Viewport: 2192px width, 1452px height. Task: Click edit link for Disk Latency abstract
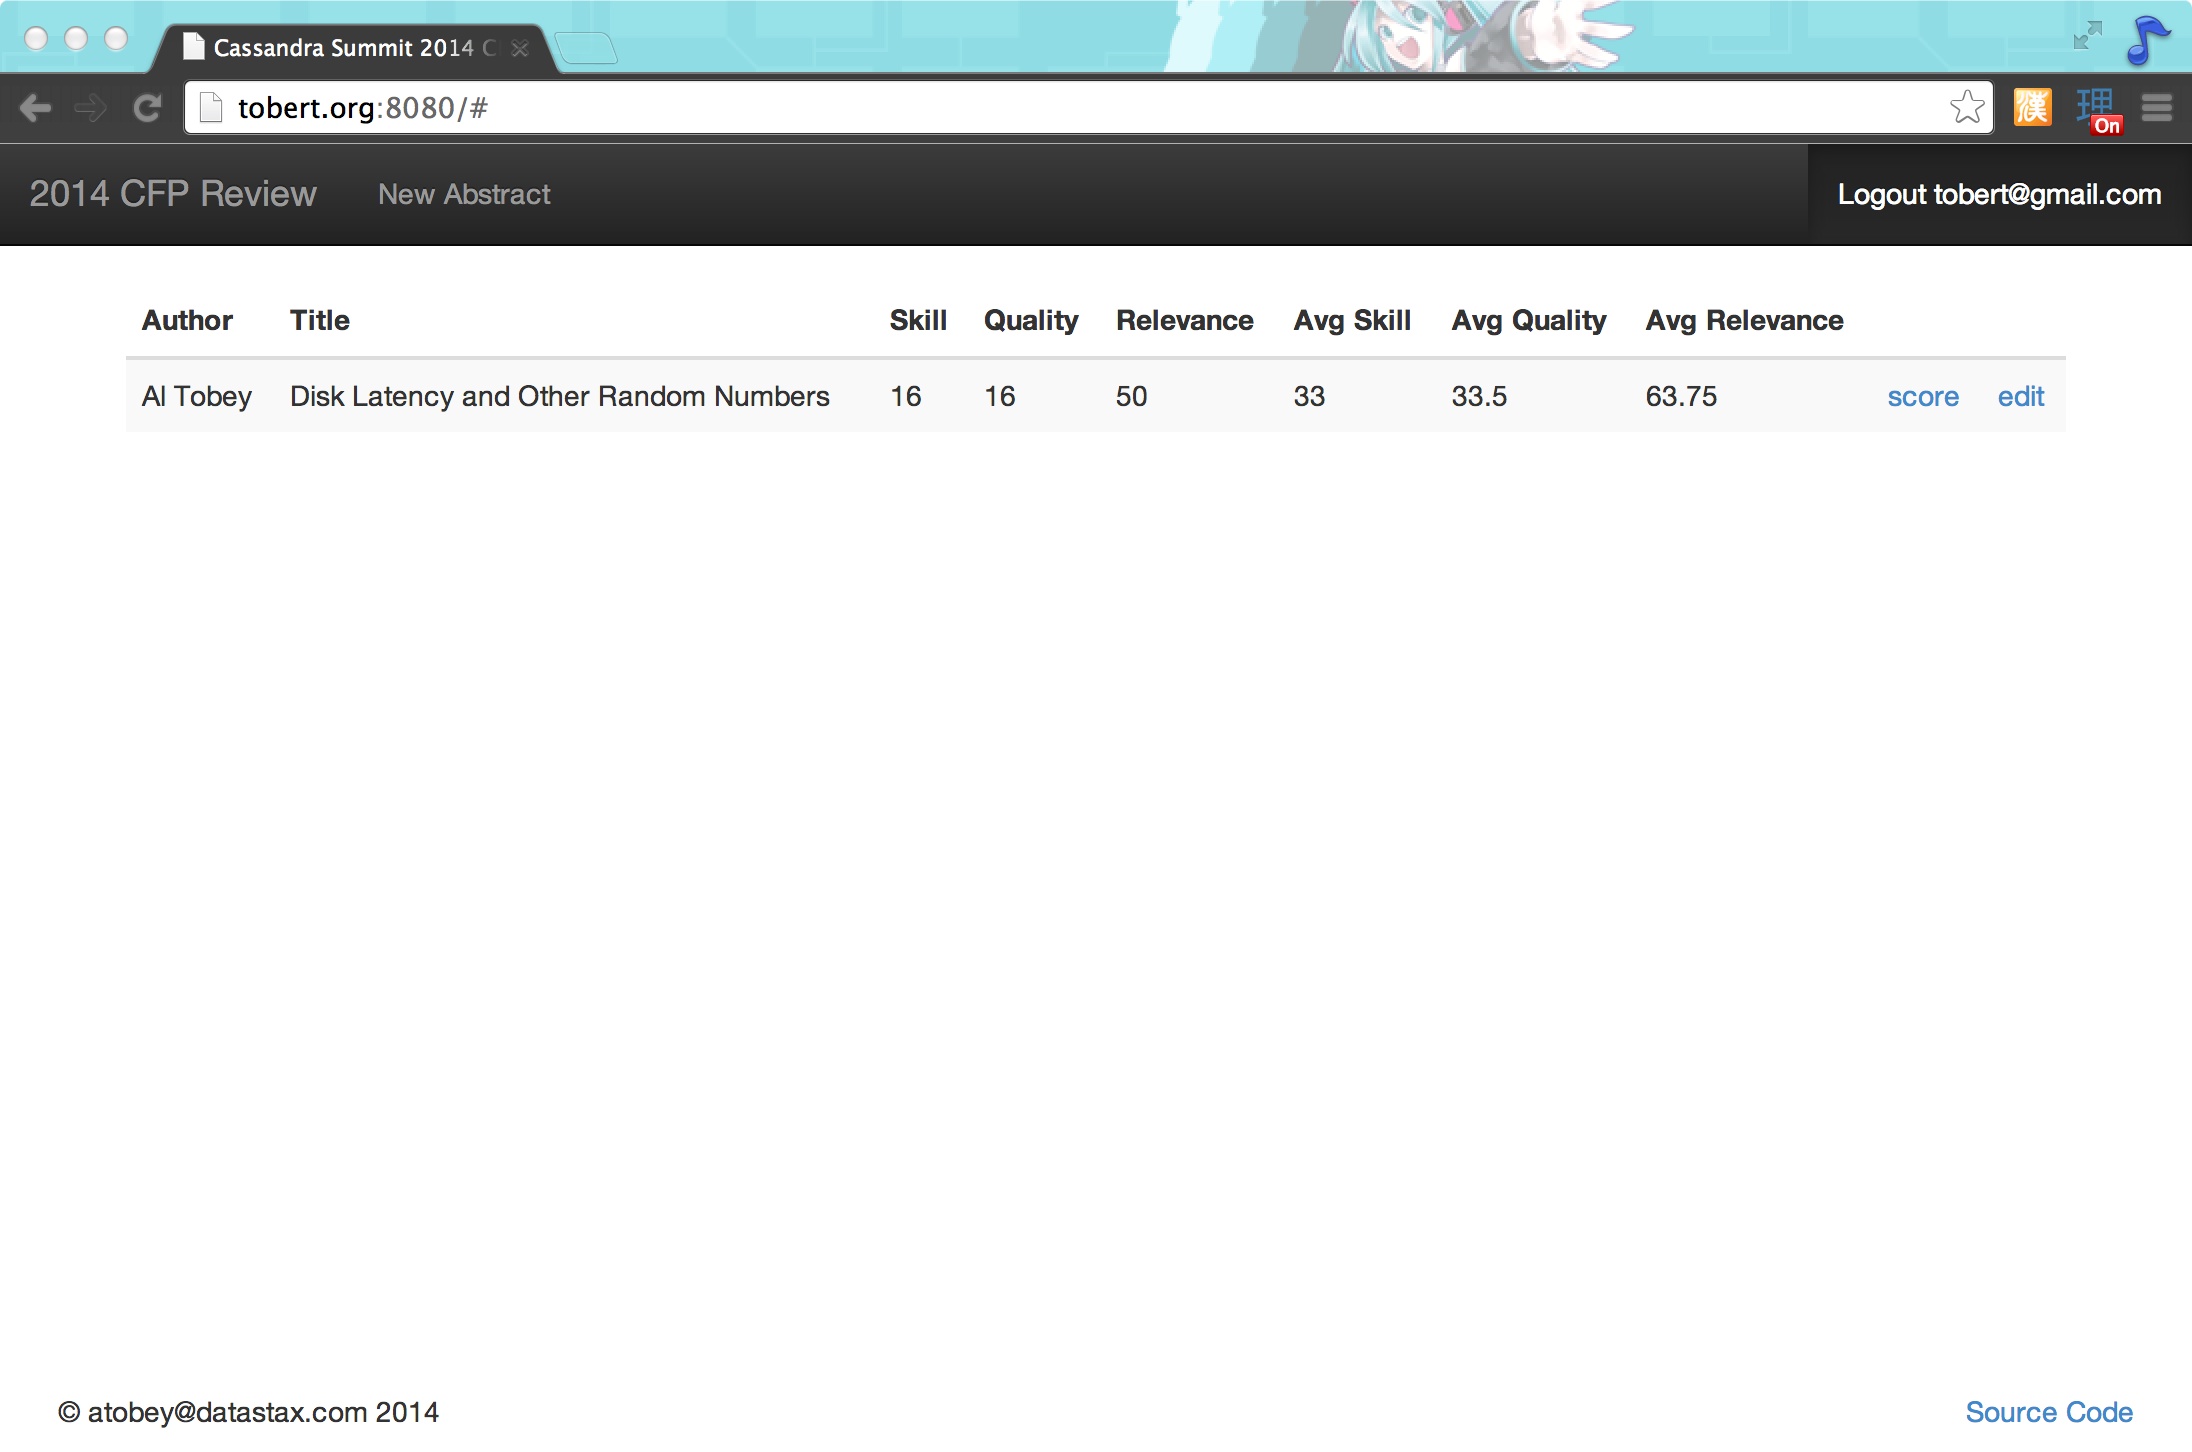click(2020, 397)
